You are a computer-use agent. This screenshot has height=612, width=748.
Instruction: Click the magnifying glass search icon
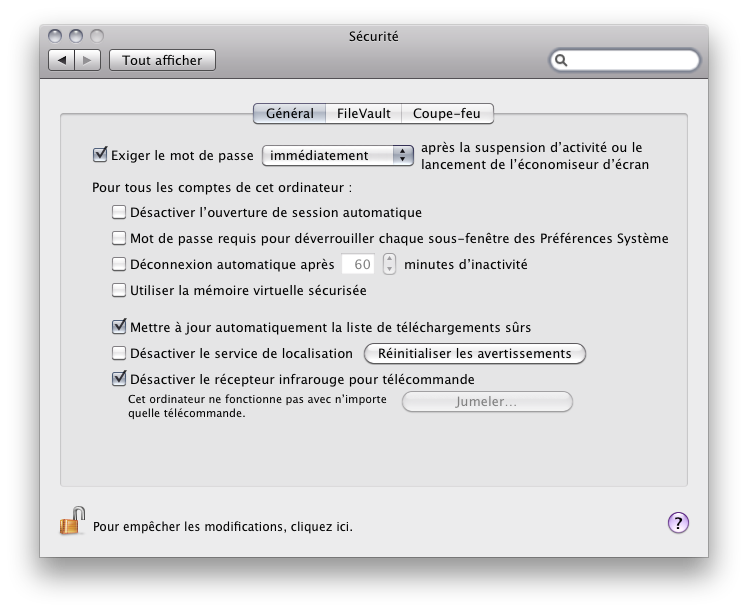563,61
